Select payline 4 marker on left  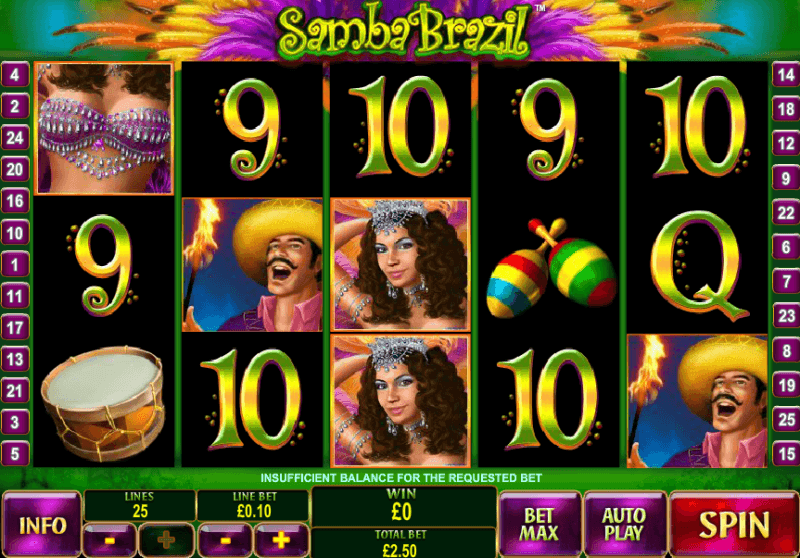[x=15, y=75]
